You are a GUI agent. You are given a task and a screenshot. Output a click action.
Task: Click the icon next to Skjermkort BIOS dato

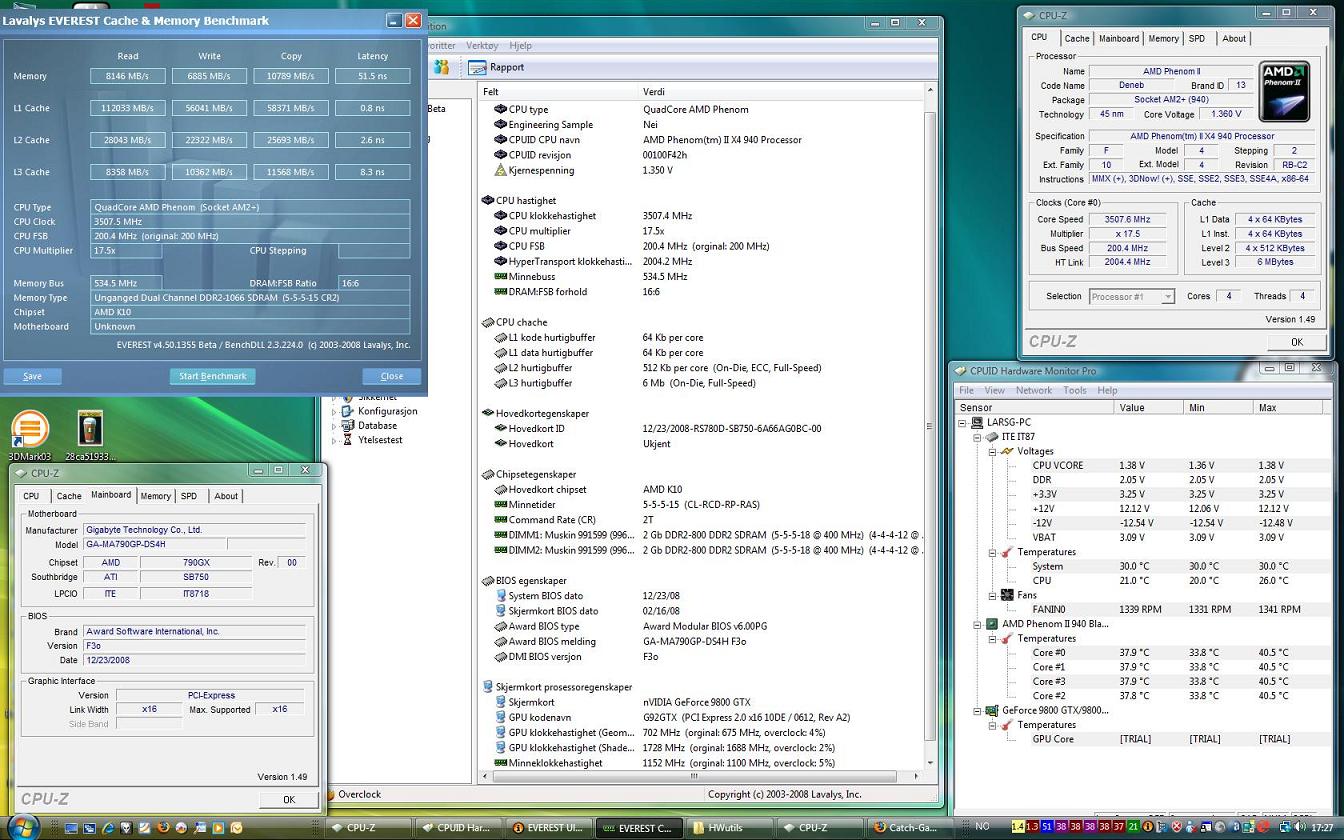500,611
